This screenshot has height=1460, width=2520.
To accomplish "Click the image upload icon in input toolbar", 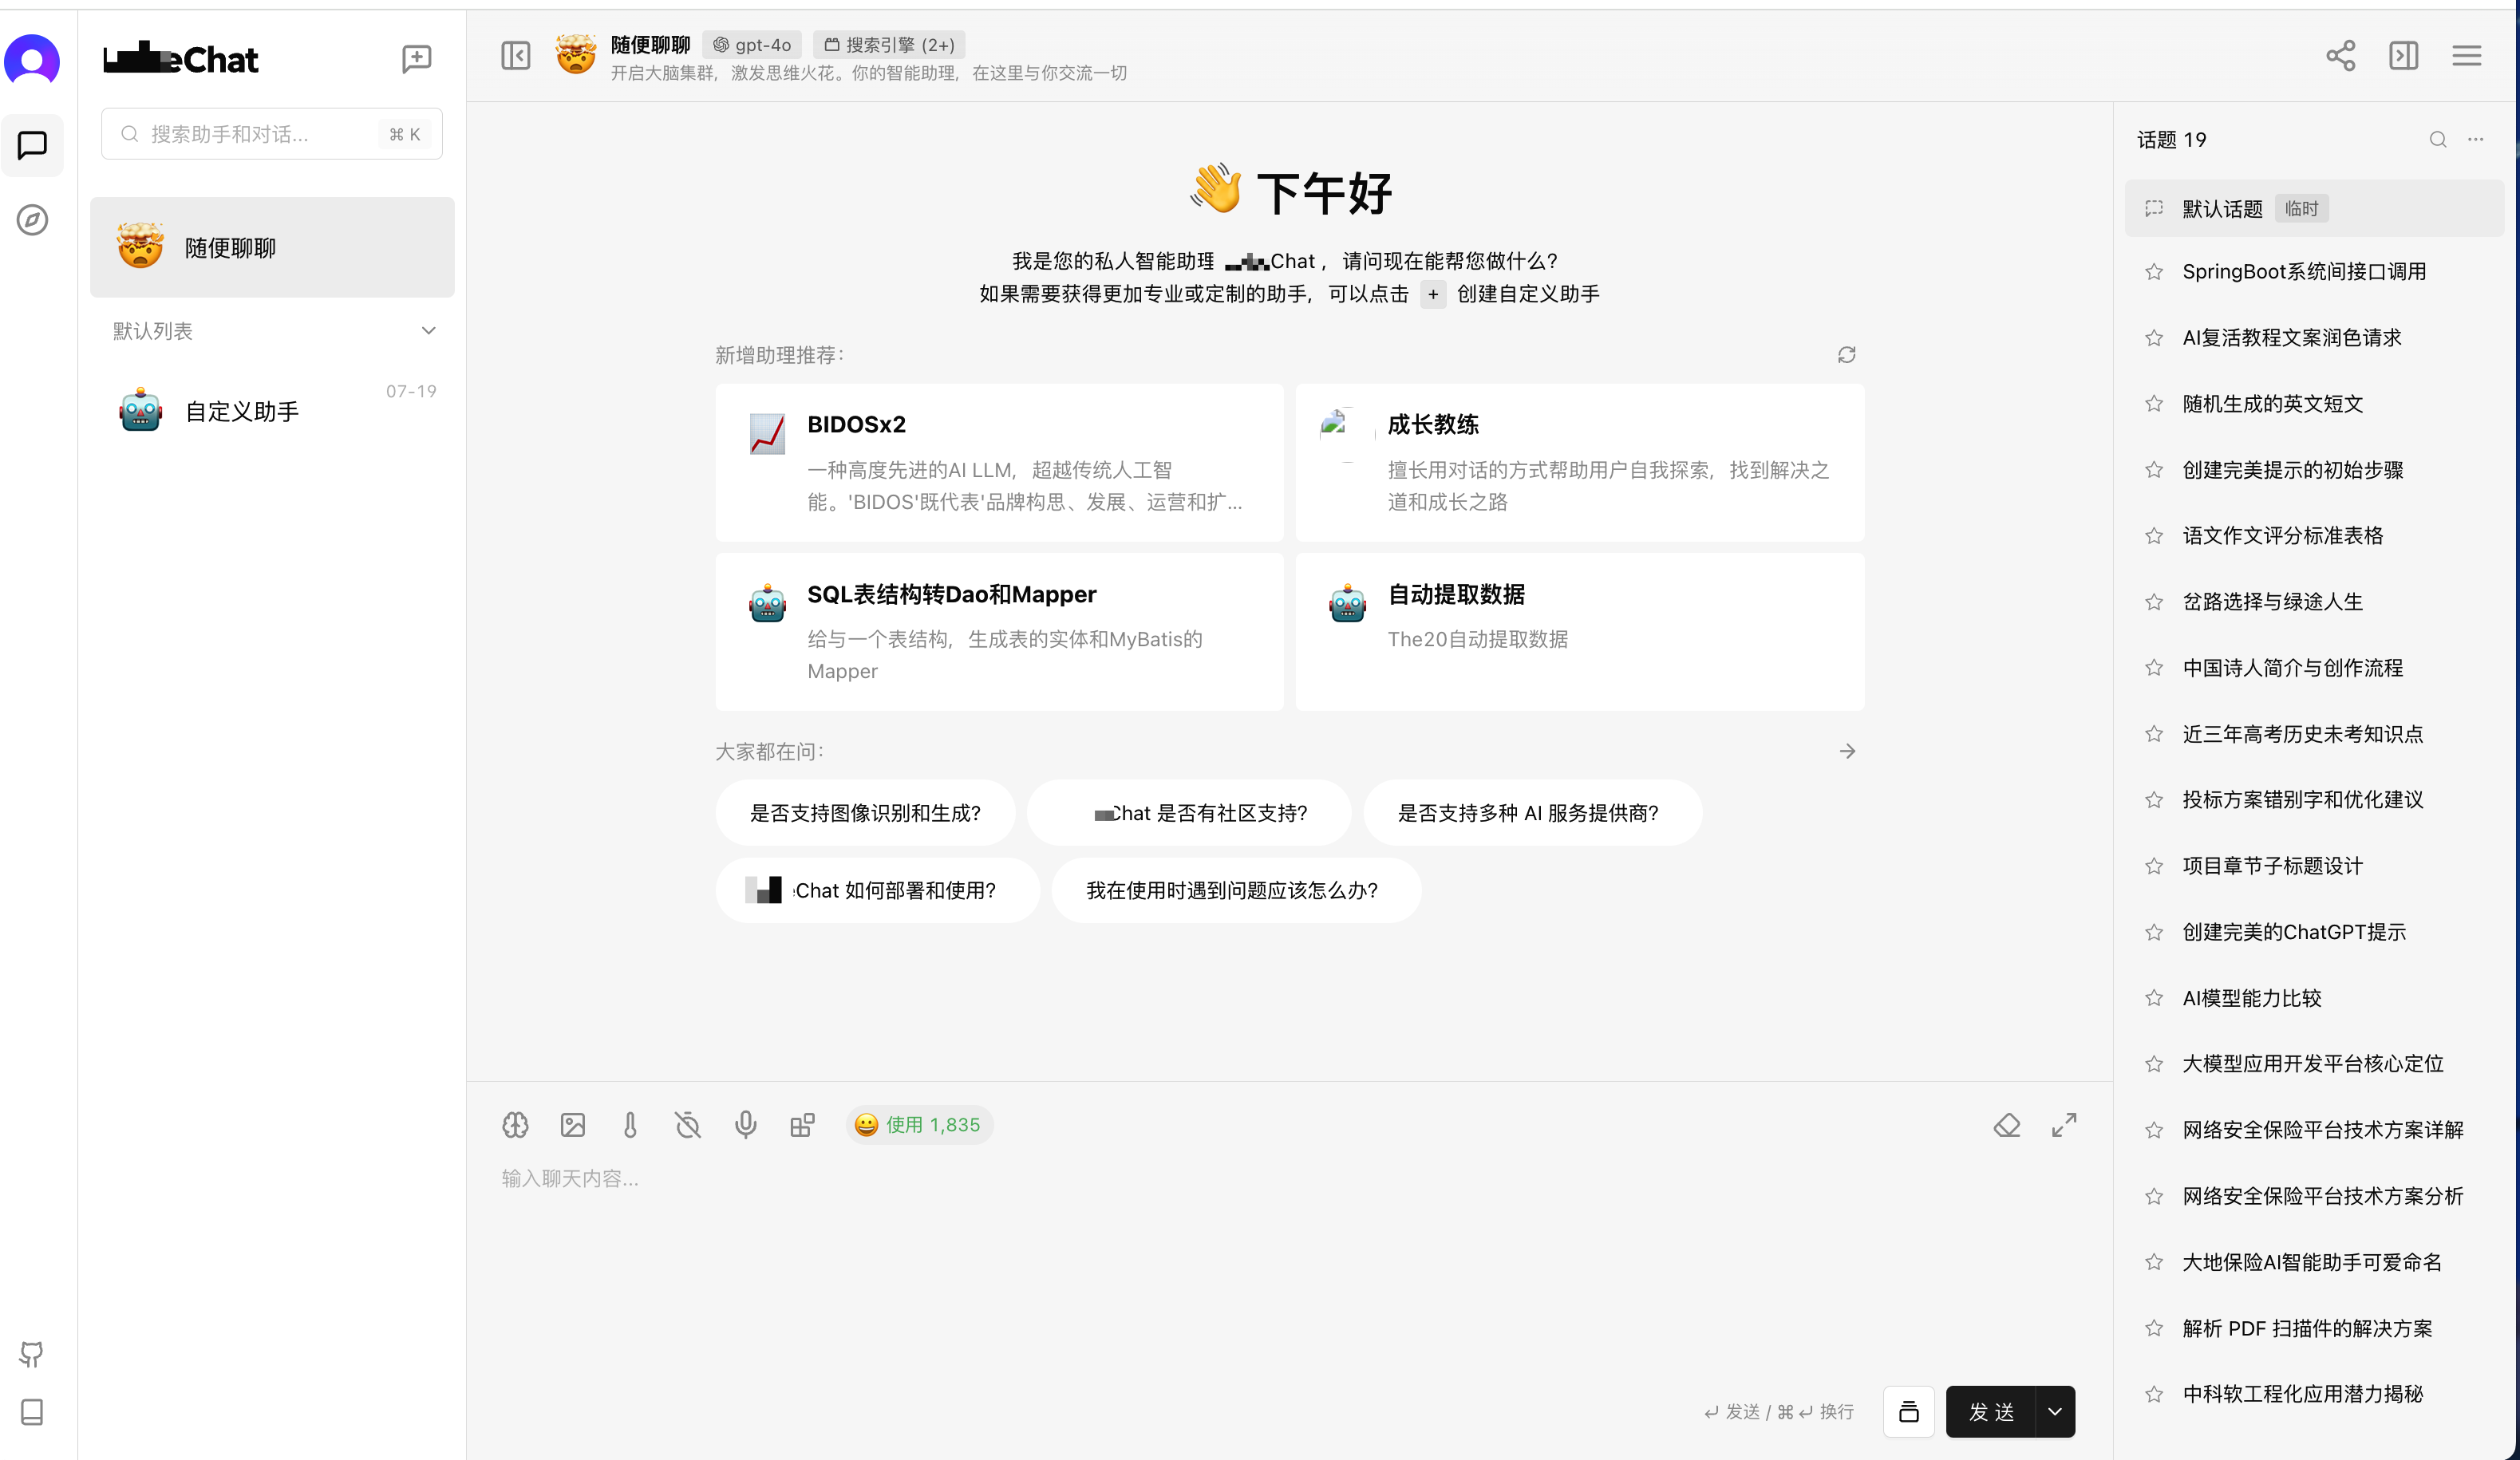I will tap(573, 1125).
